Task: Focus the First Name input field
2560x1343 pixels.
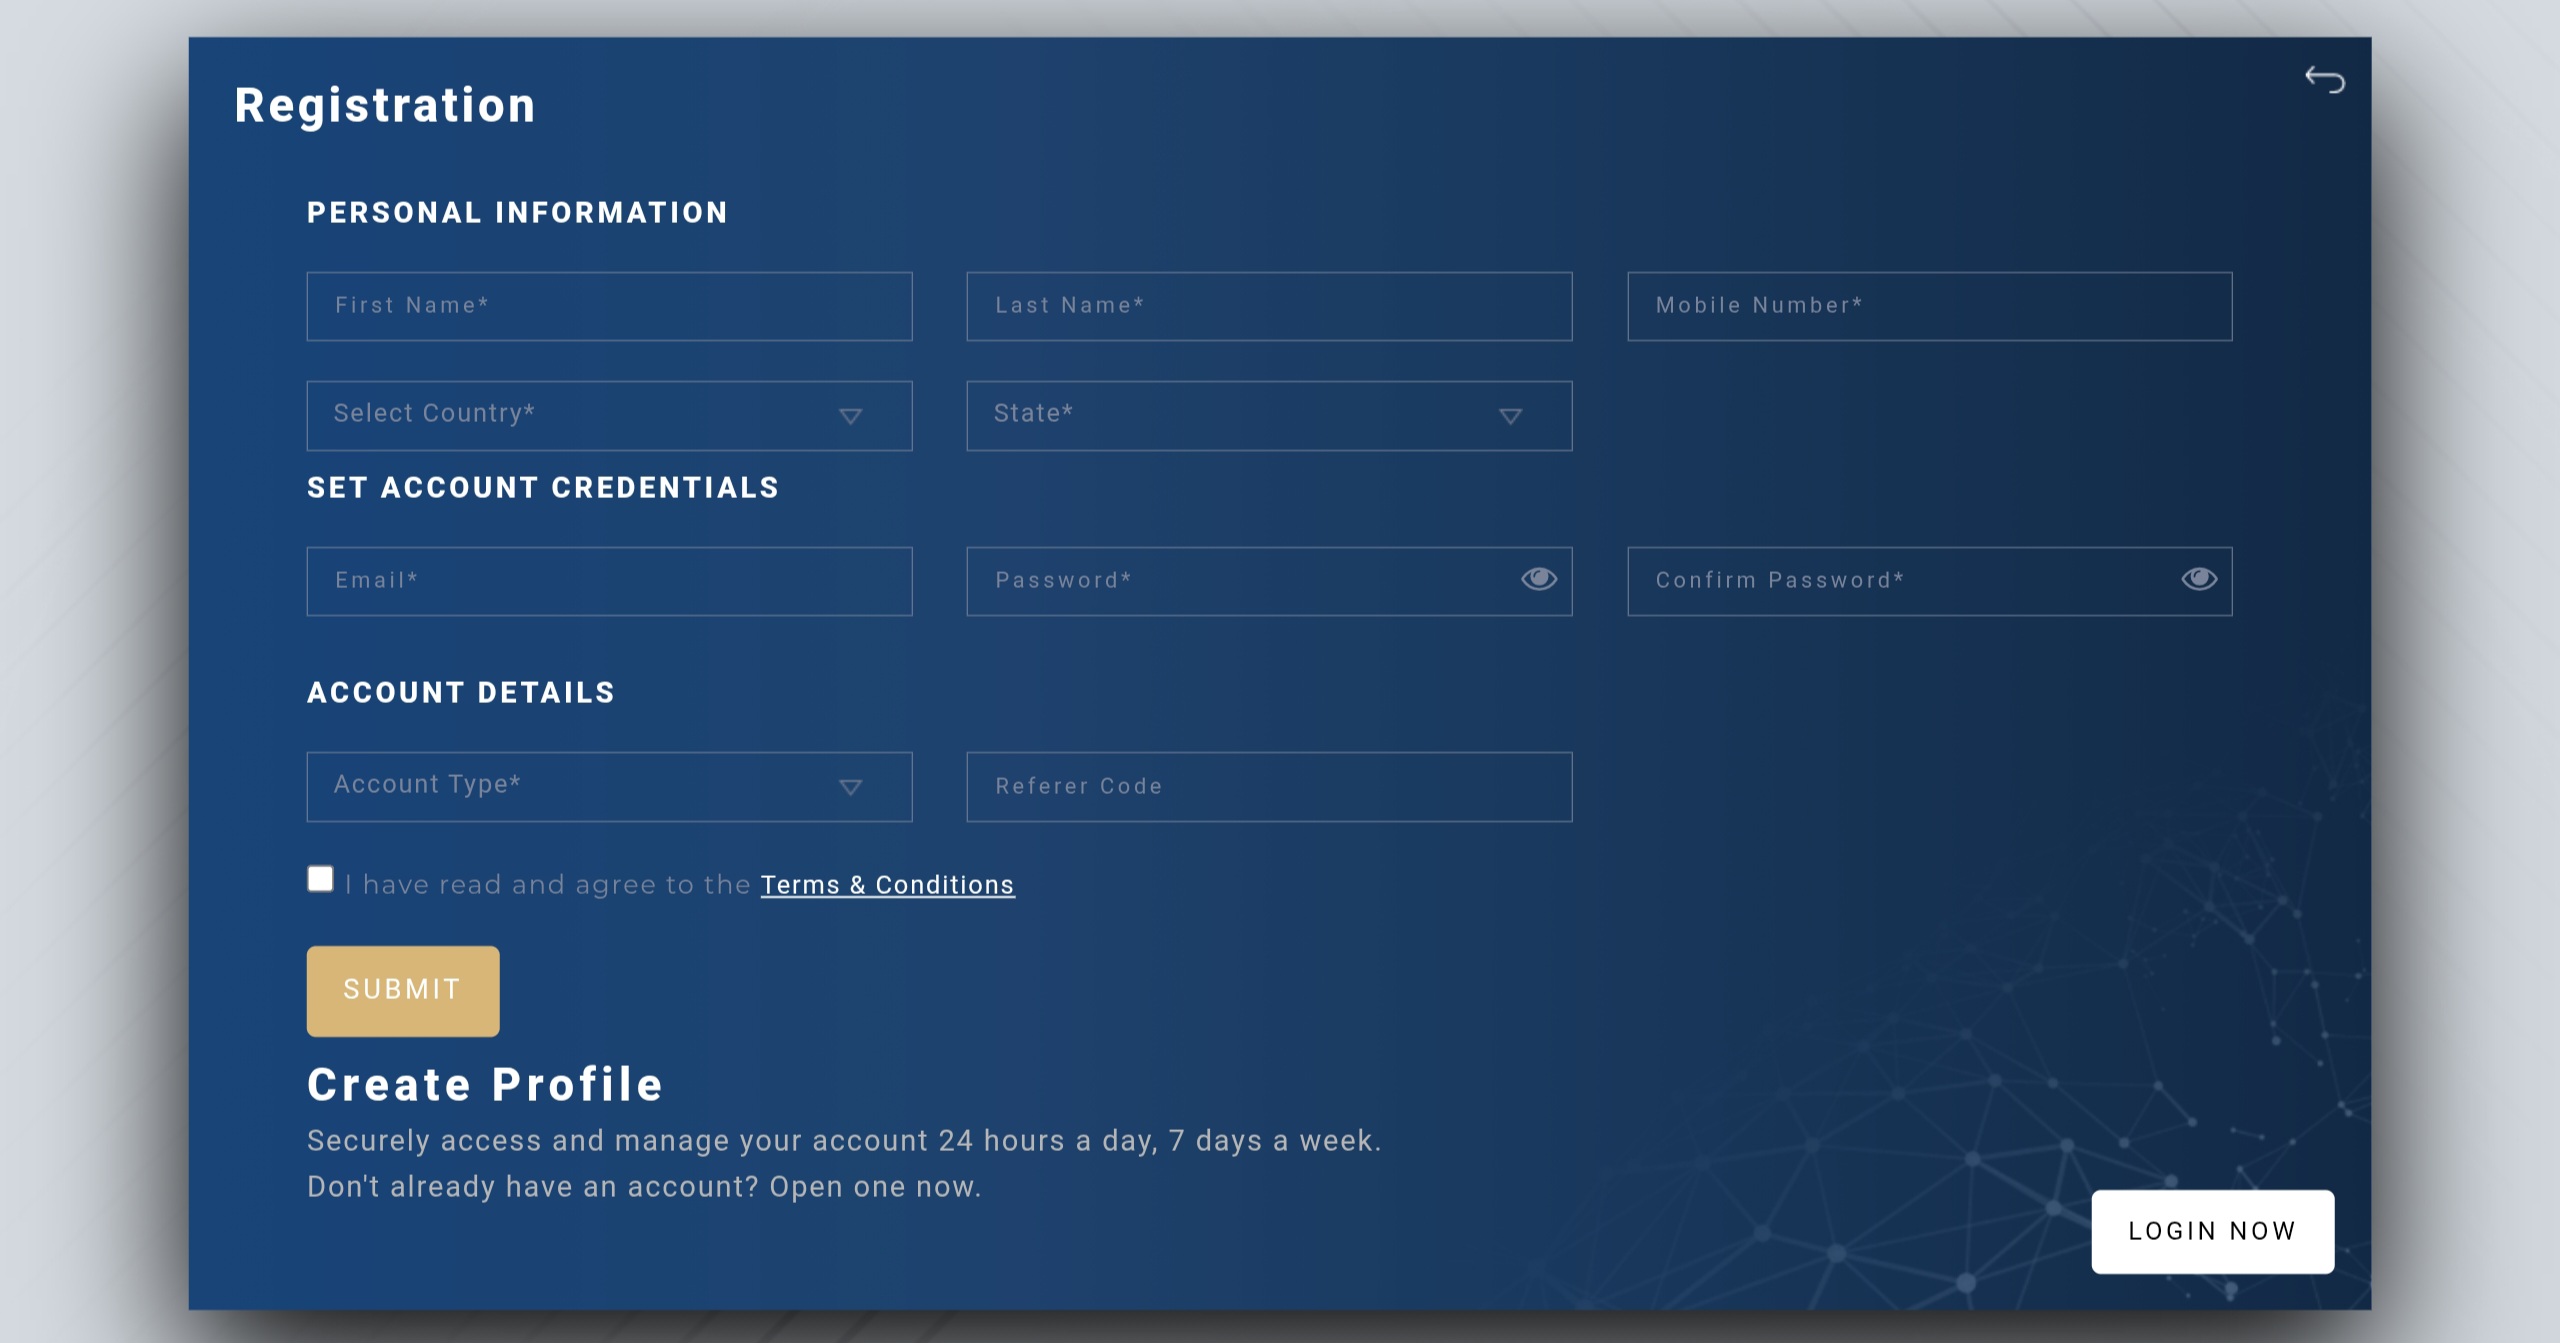Action: coord(609,306)
